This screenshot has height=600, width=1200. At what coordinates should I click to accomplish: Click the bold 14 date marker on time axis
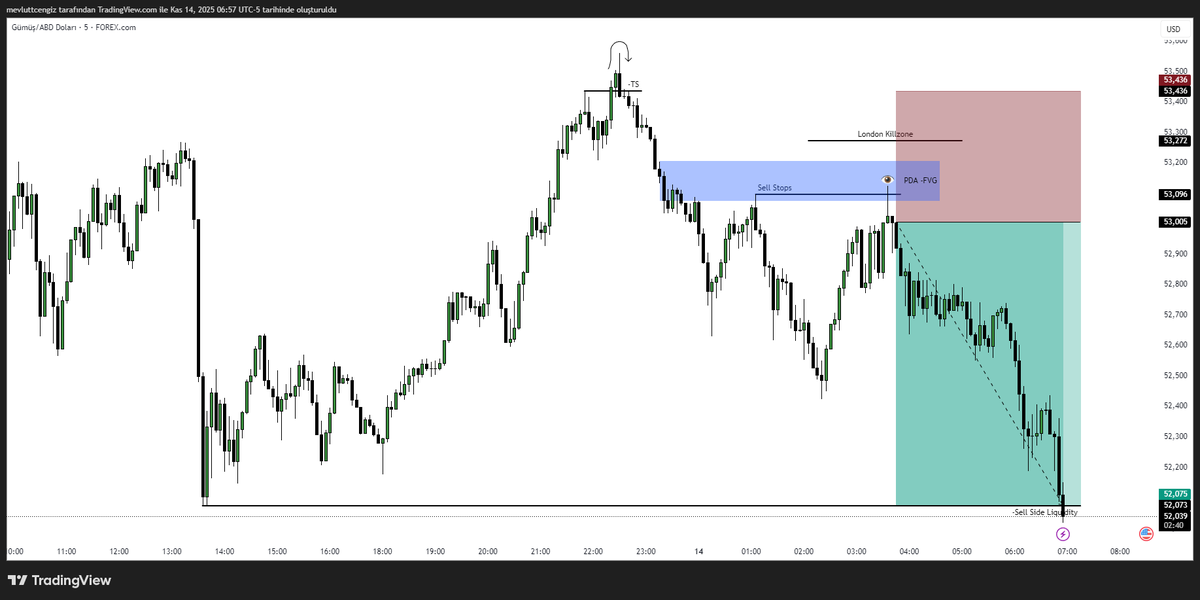699,551
